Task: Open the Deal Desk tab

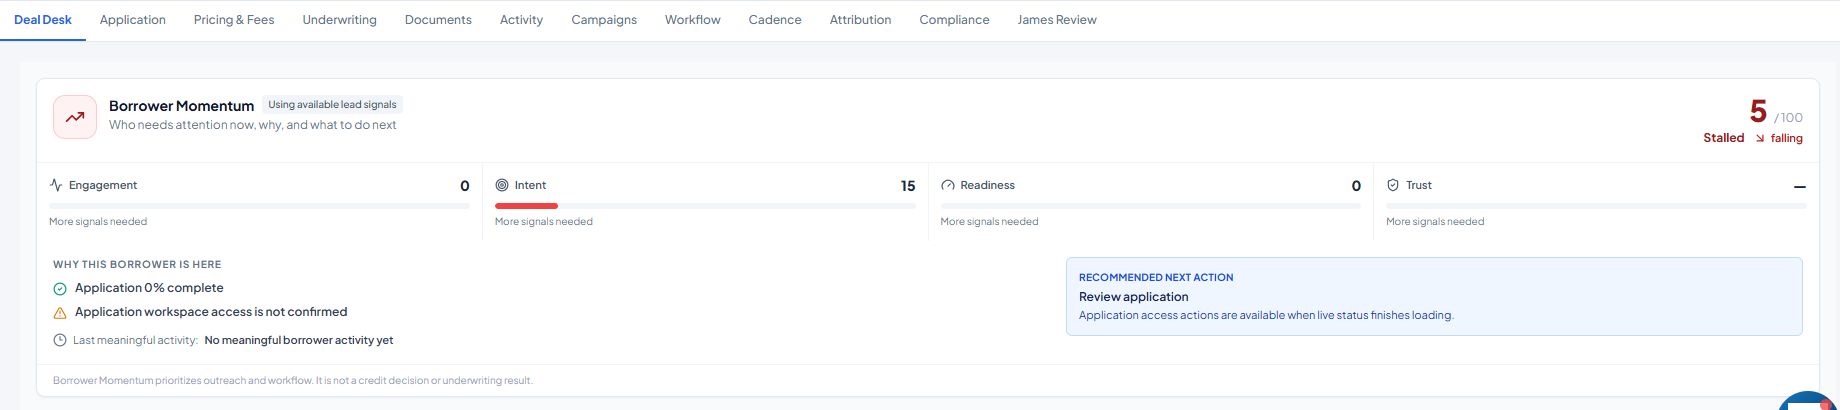Action: [43, 20]
